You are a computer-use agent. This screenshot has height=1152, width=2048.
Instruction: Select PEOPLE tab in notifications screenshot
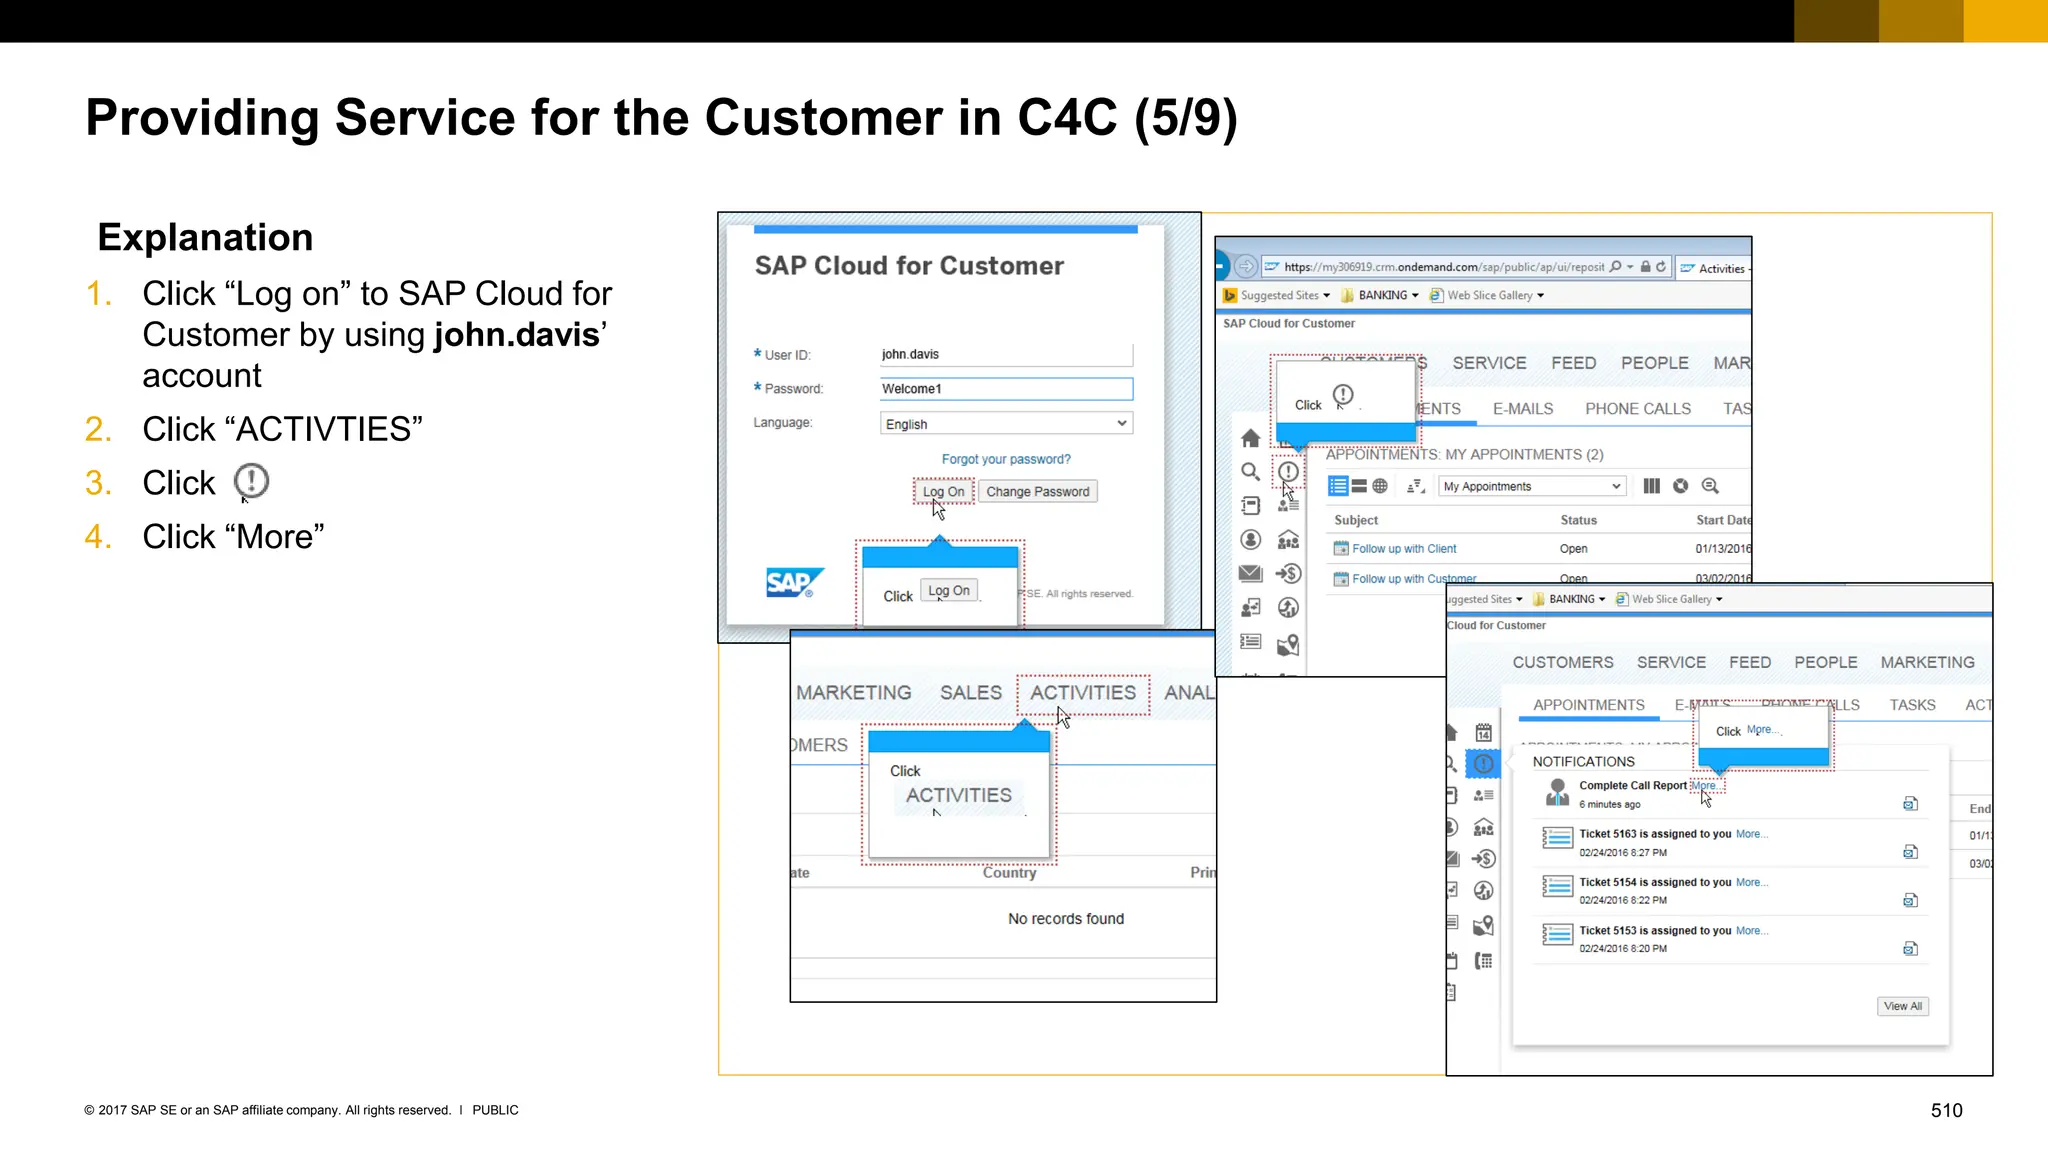(x=1825, y=662)
